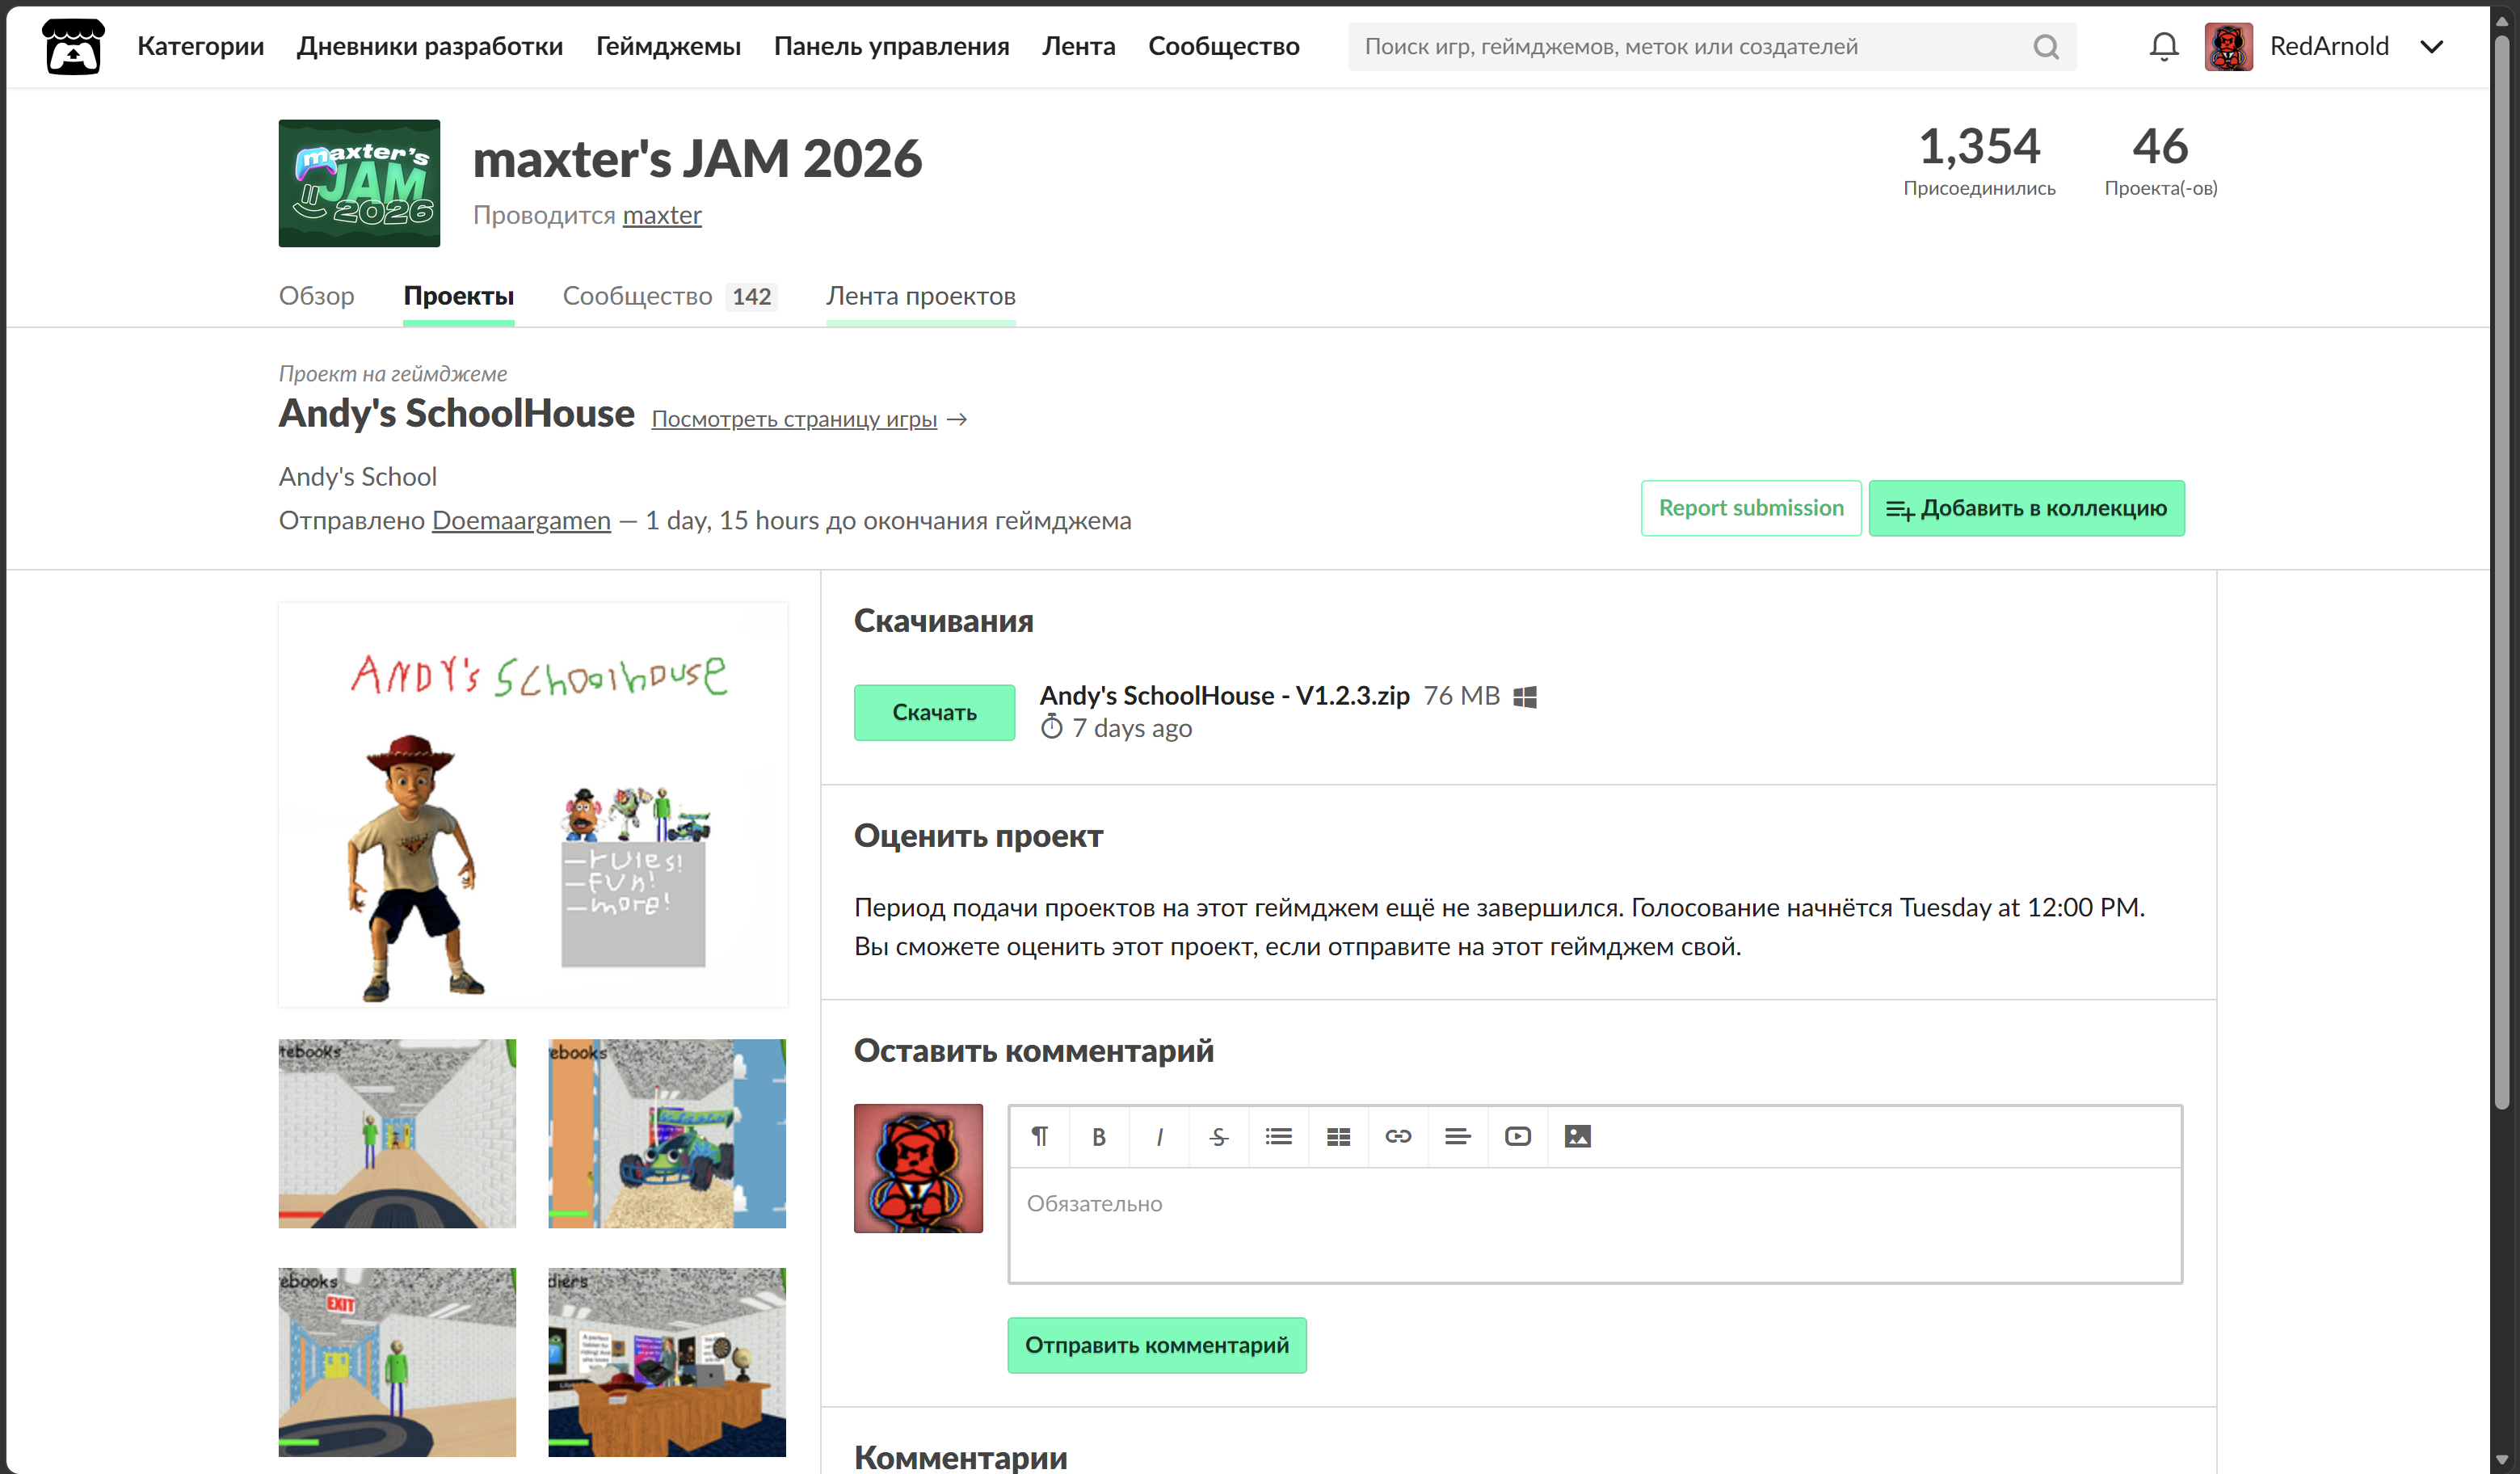Open the wooden desk office screenshot thumbnail
This screenshot has width=2520, height=1474.
pos(667,1362)
